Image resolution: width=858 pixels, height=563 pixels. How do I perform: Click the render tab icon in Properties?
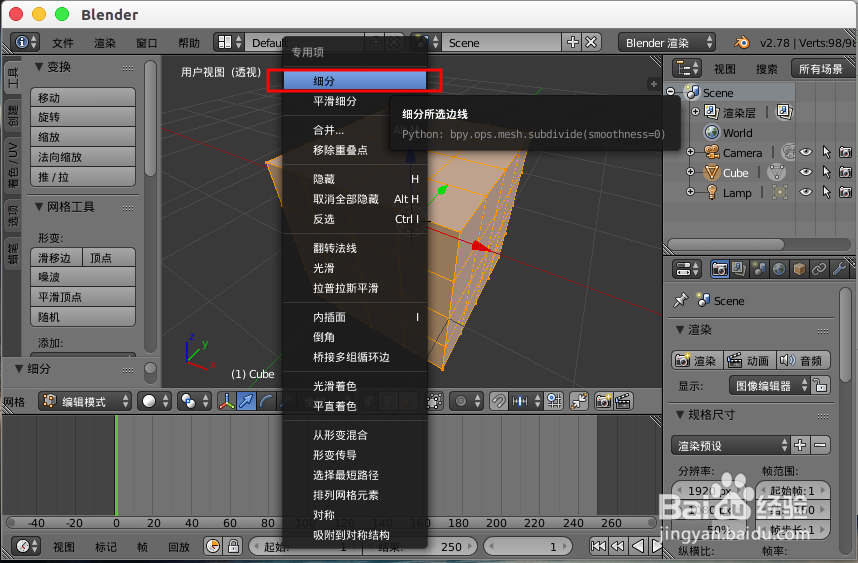click(719, 269)
